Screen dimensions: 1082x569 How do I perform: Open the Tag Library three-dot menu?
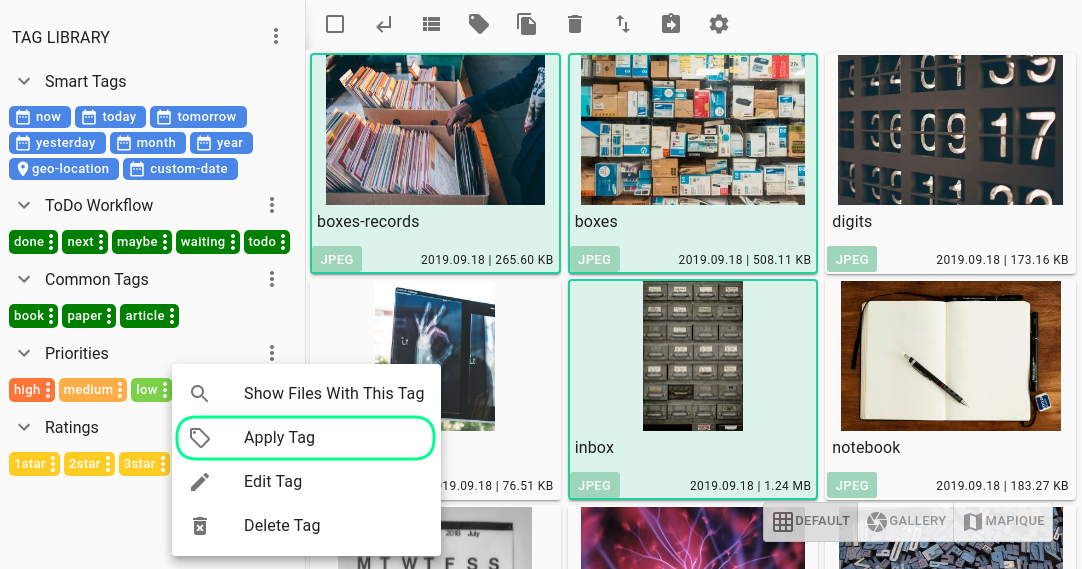pyautogui.click(x=275, y=37)
